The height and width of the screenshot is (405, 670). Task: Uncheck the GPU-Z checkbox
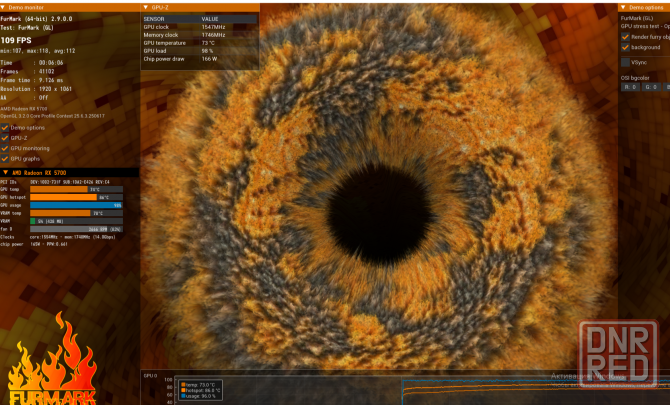pyautogui.click(x=5, y=138)
